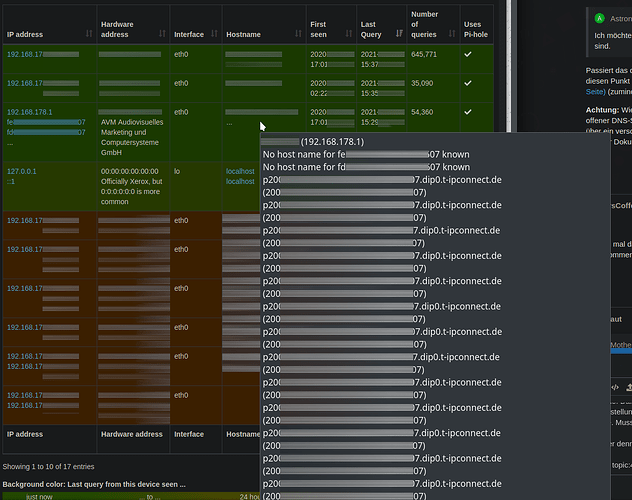Click the Hostname column sort icon

pyautogui.click(x=296, y=34)
